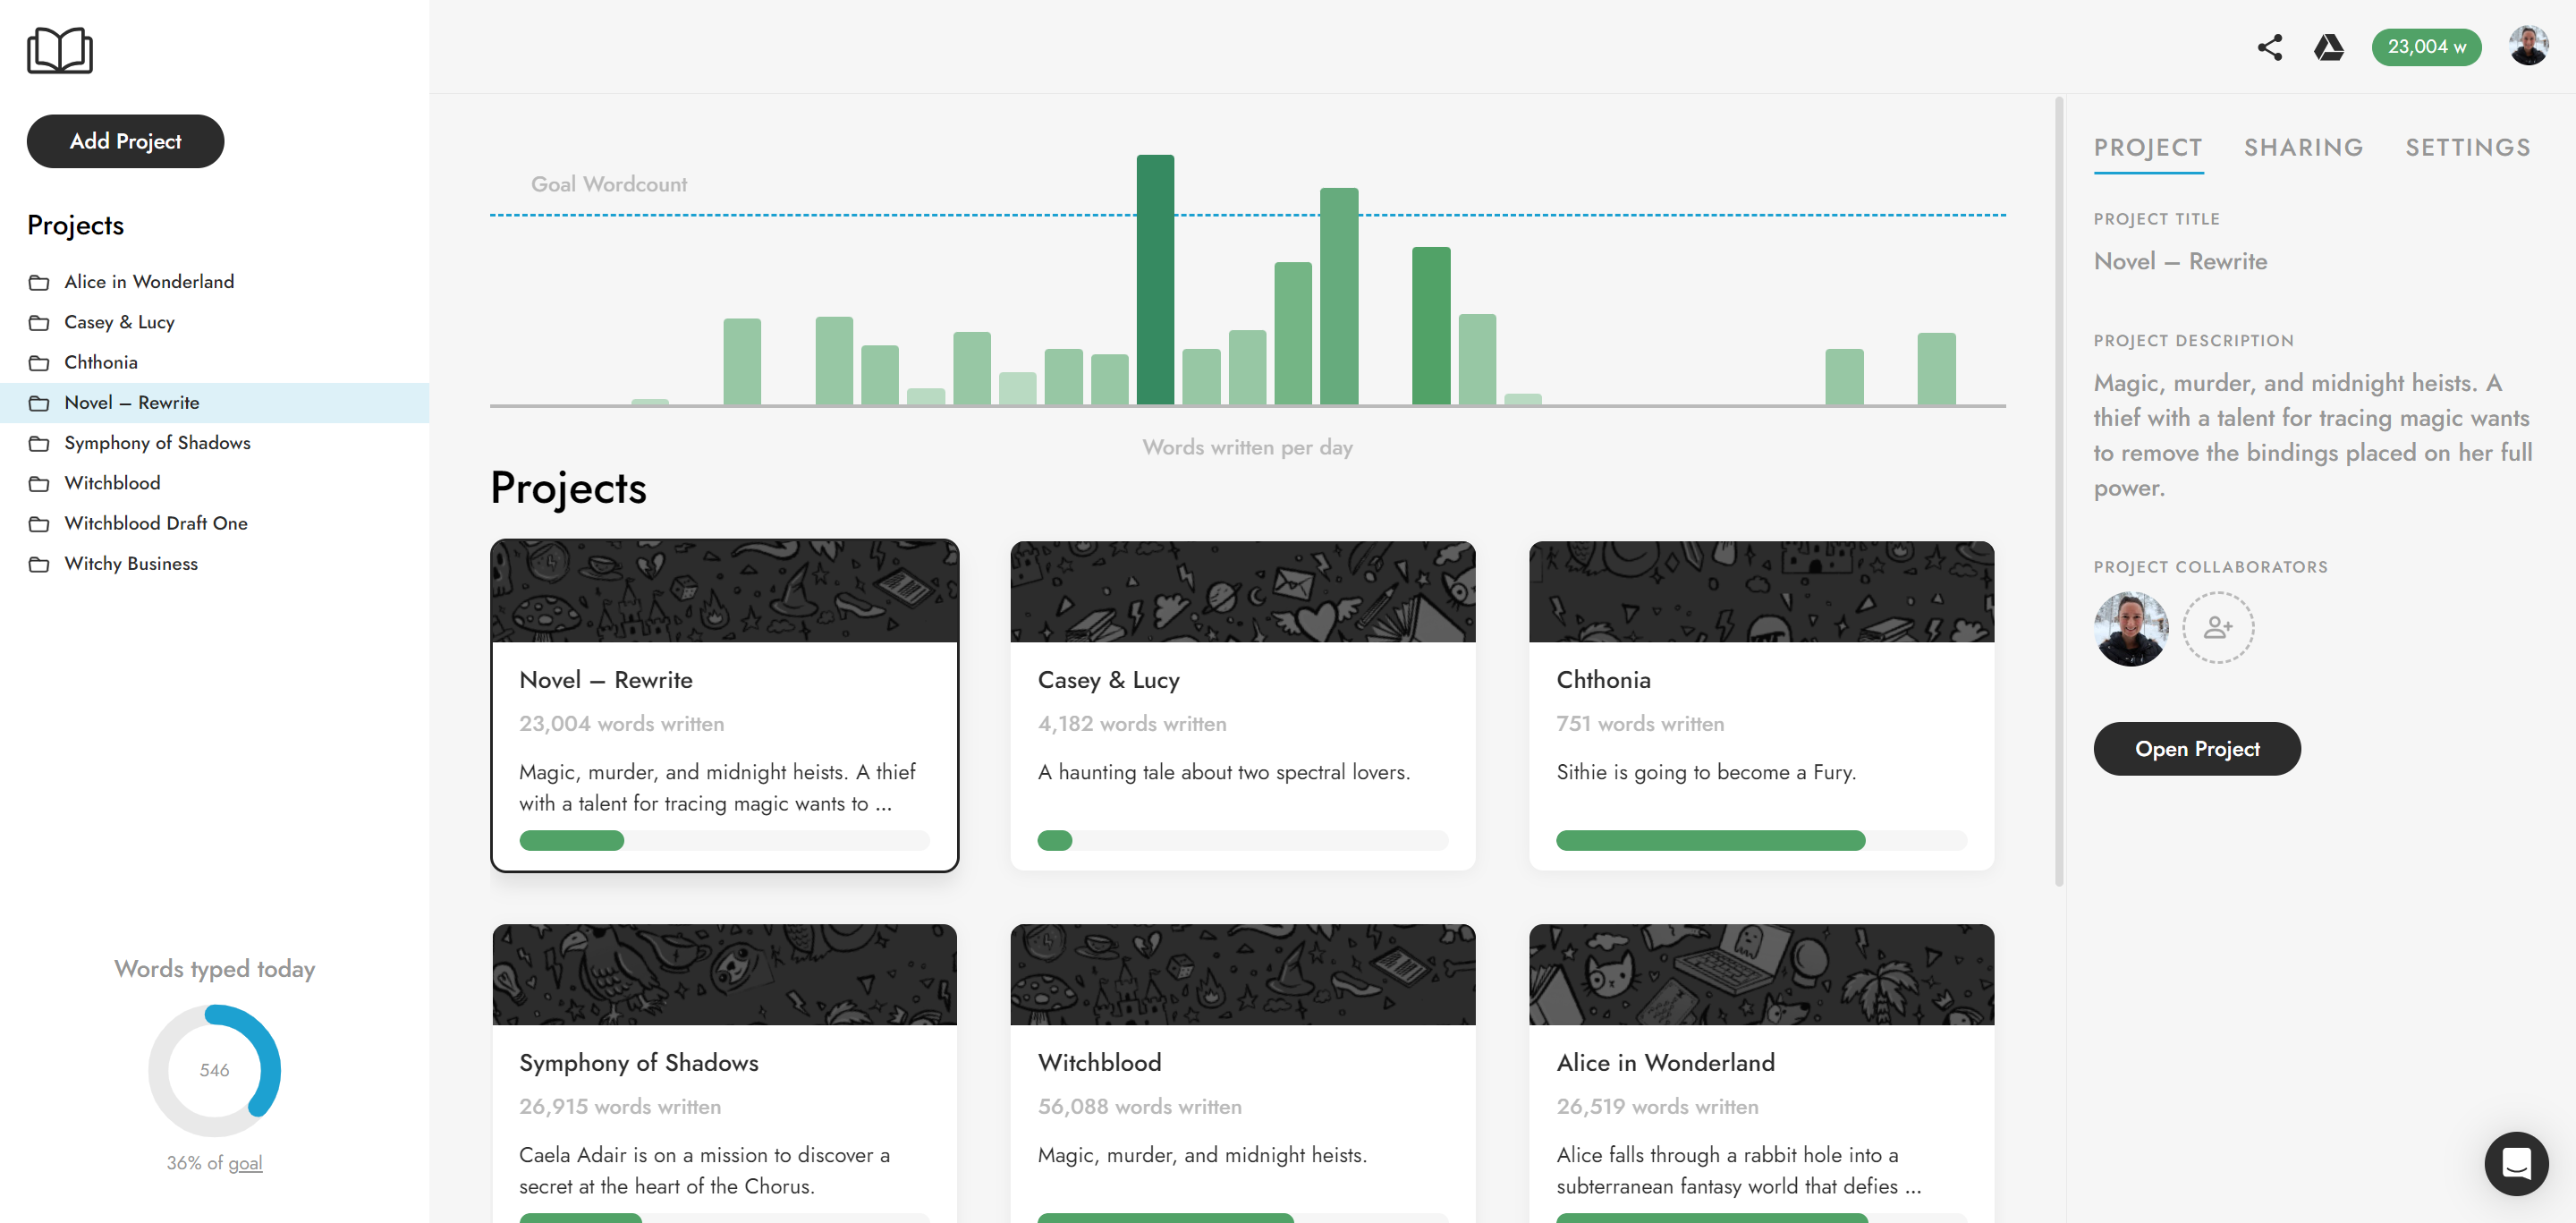Image resolution: width=2576 pixels, height=1223 pixels.
Task: Click the folder icon next to Witchblood
Action: pos(38,481)
